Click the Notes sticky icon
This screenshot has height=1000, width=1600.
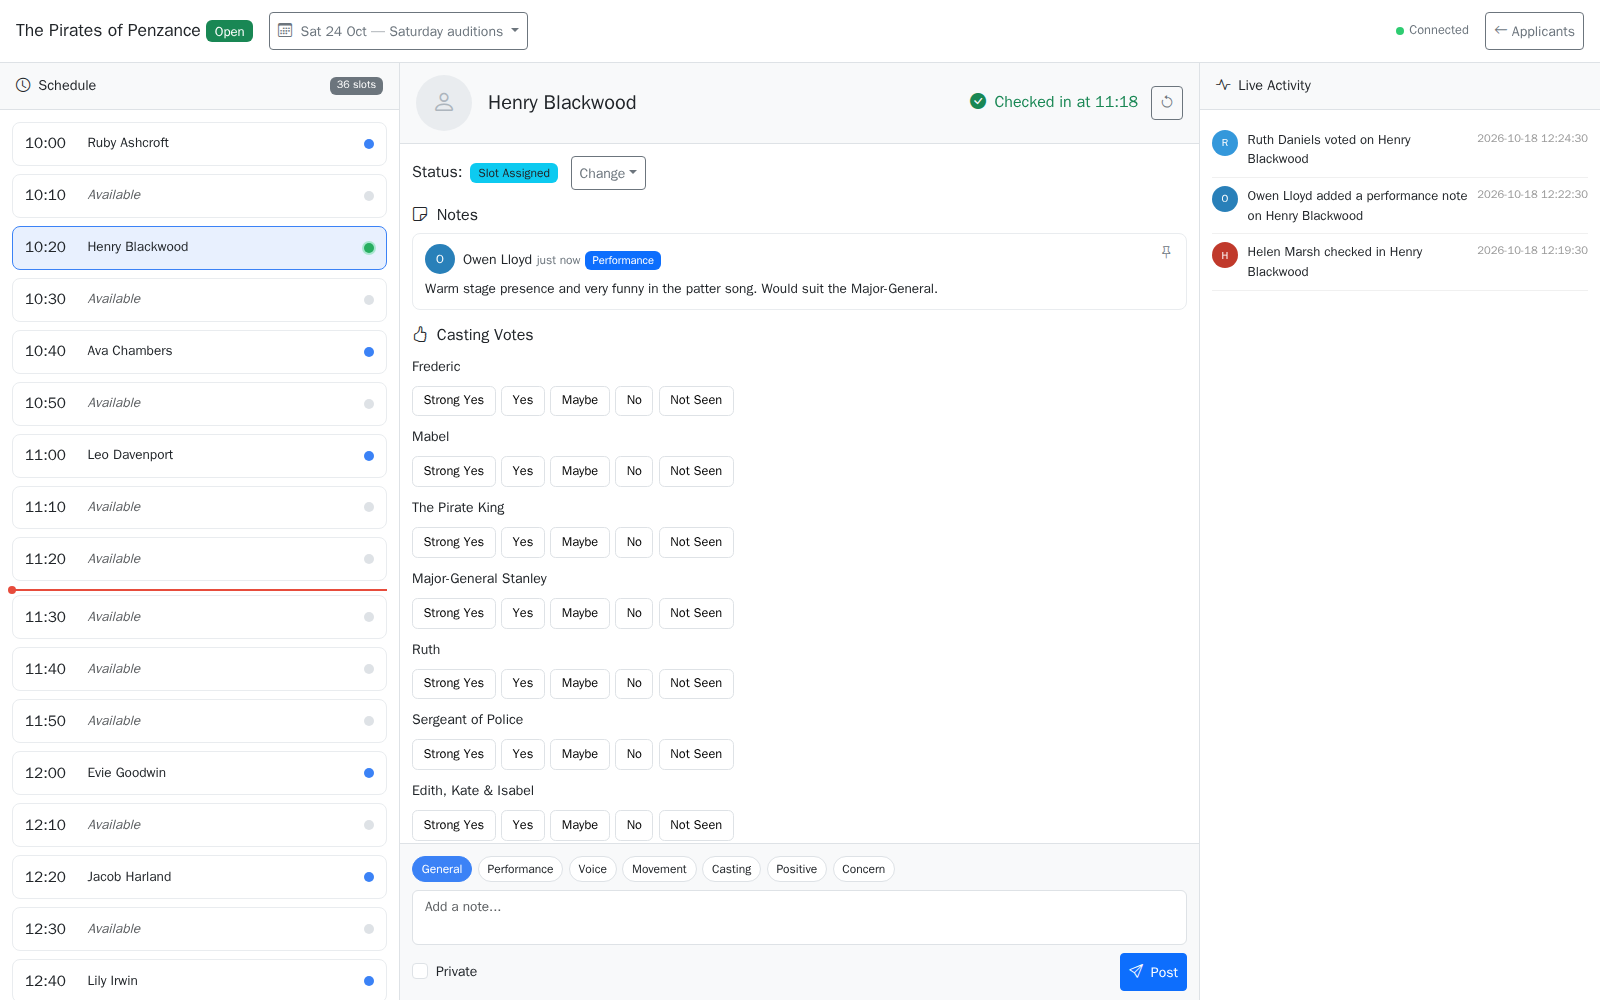420,215
